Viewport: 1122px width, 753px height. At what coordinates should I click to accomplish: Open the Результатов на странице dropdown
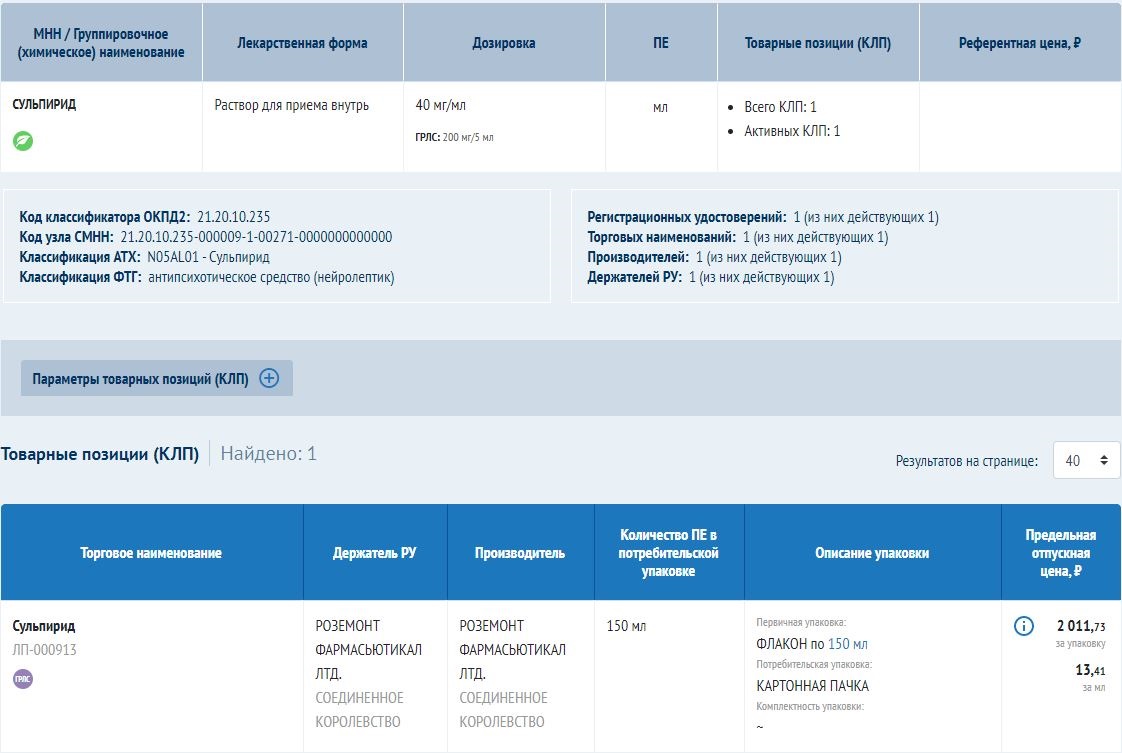point(1086,461)
